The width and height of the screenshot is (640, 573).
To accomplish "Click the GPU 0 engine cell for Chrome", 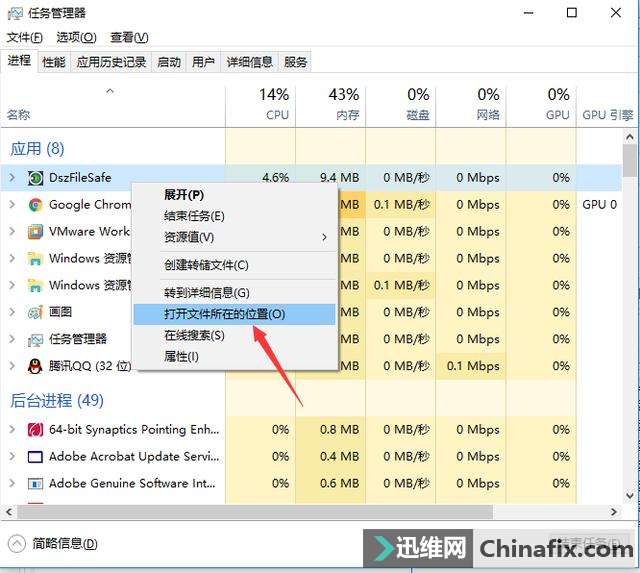I will coord(599,204).
